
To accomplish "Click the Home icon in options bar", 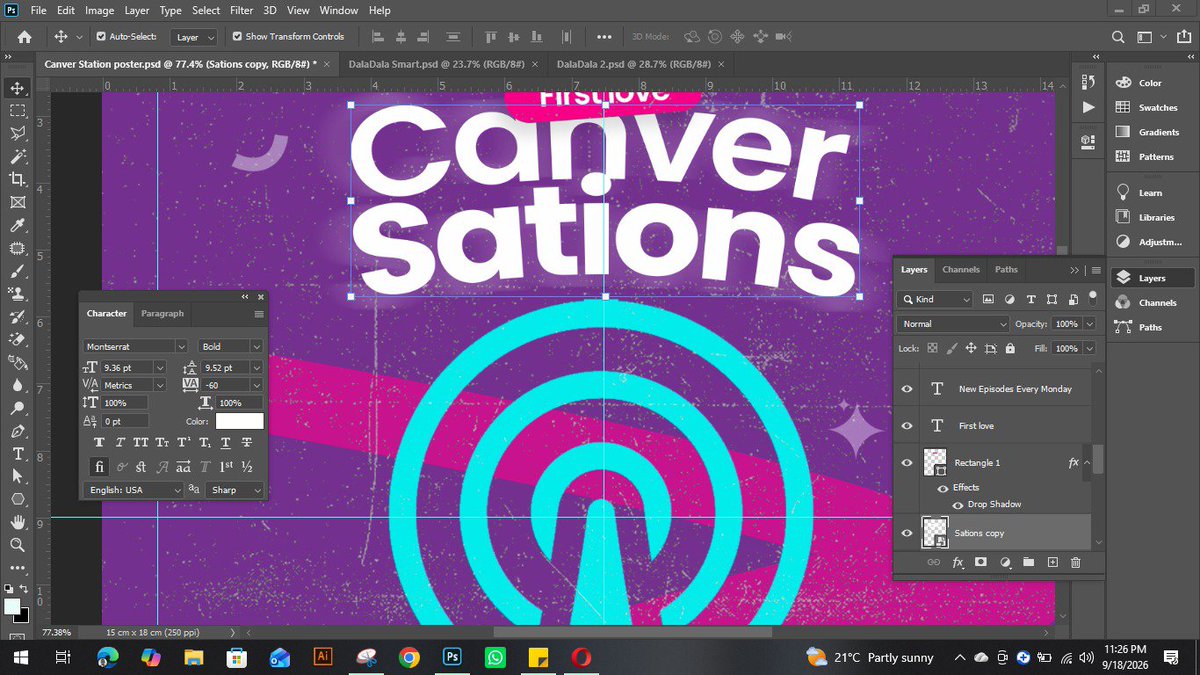I will [x=24, y=37].
